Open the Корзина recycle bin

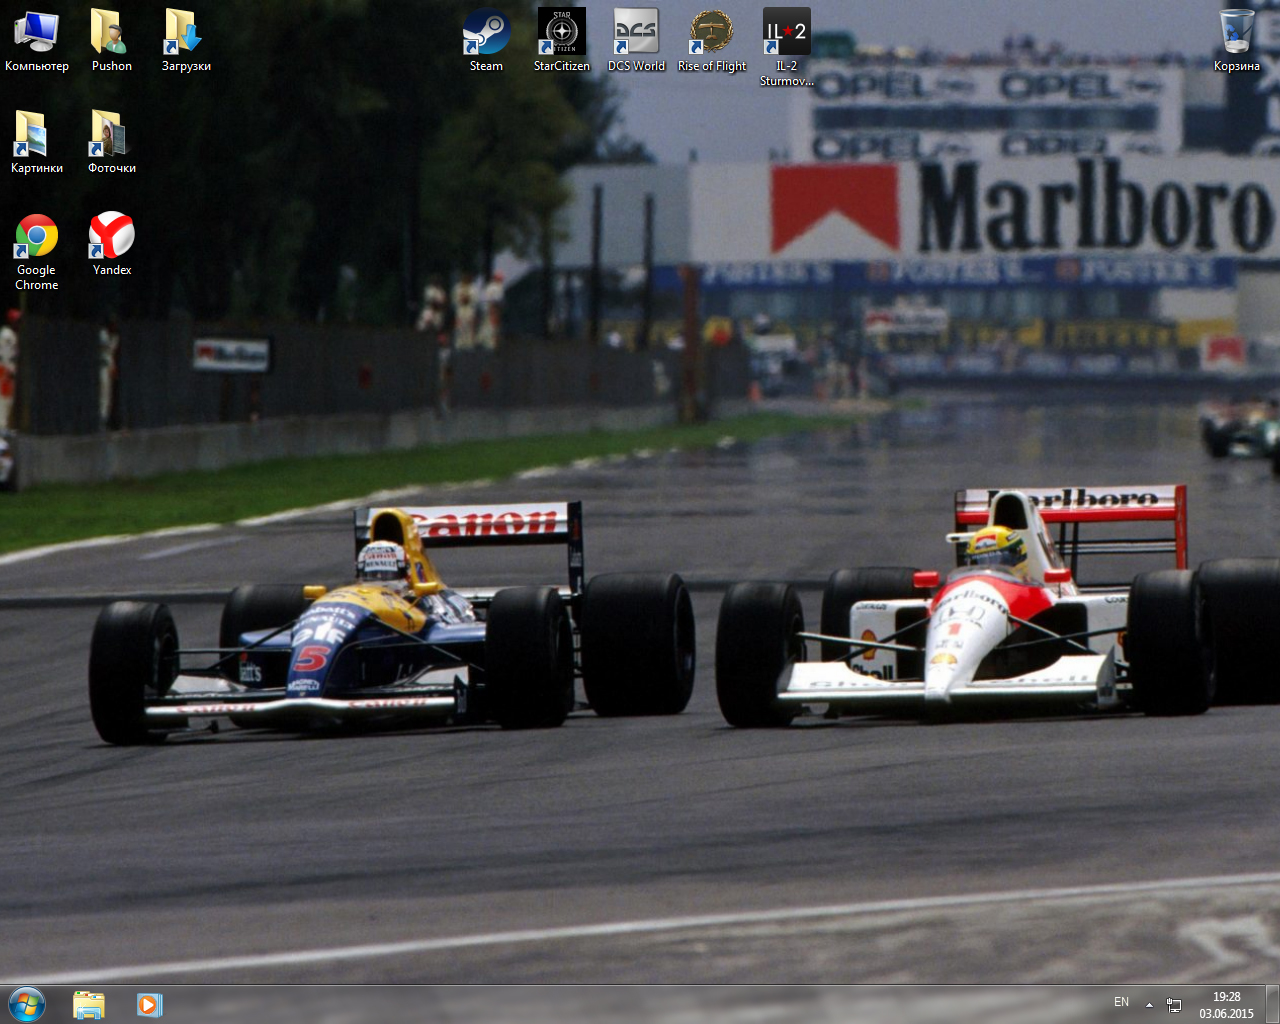1236,40
